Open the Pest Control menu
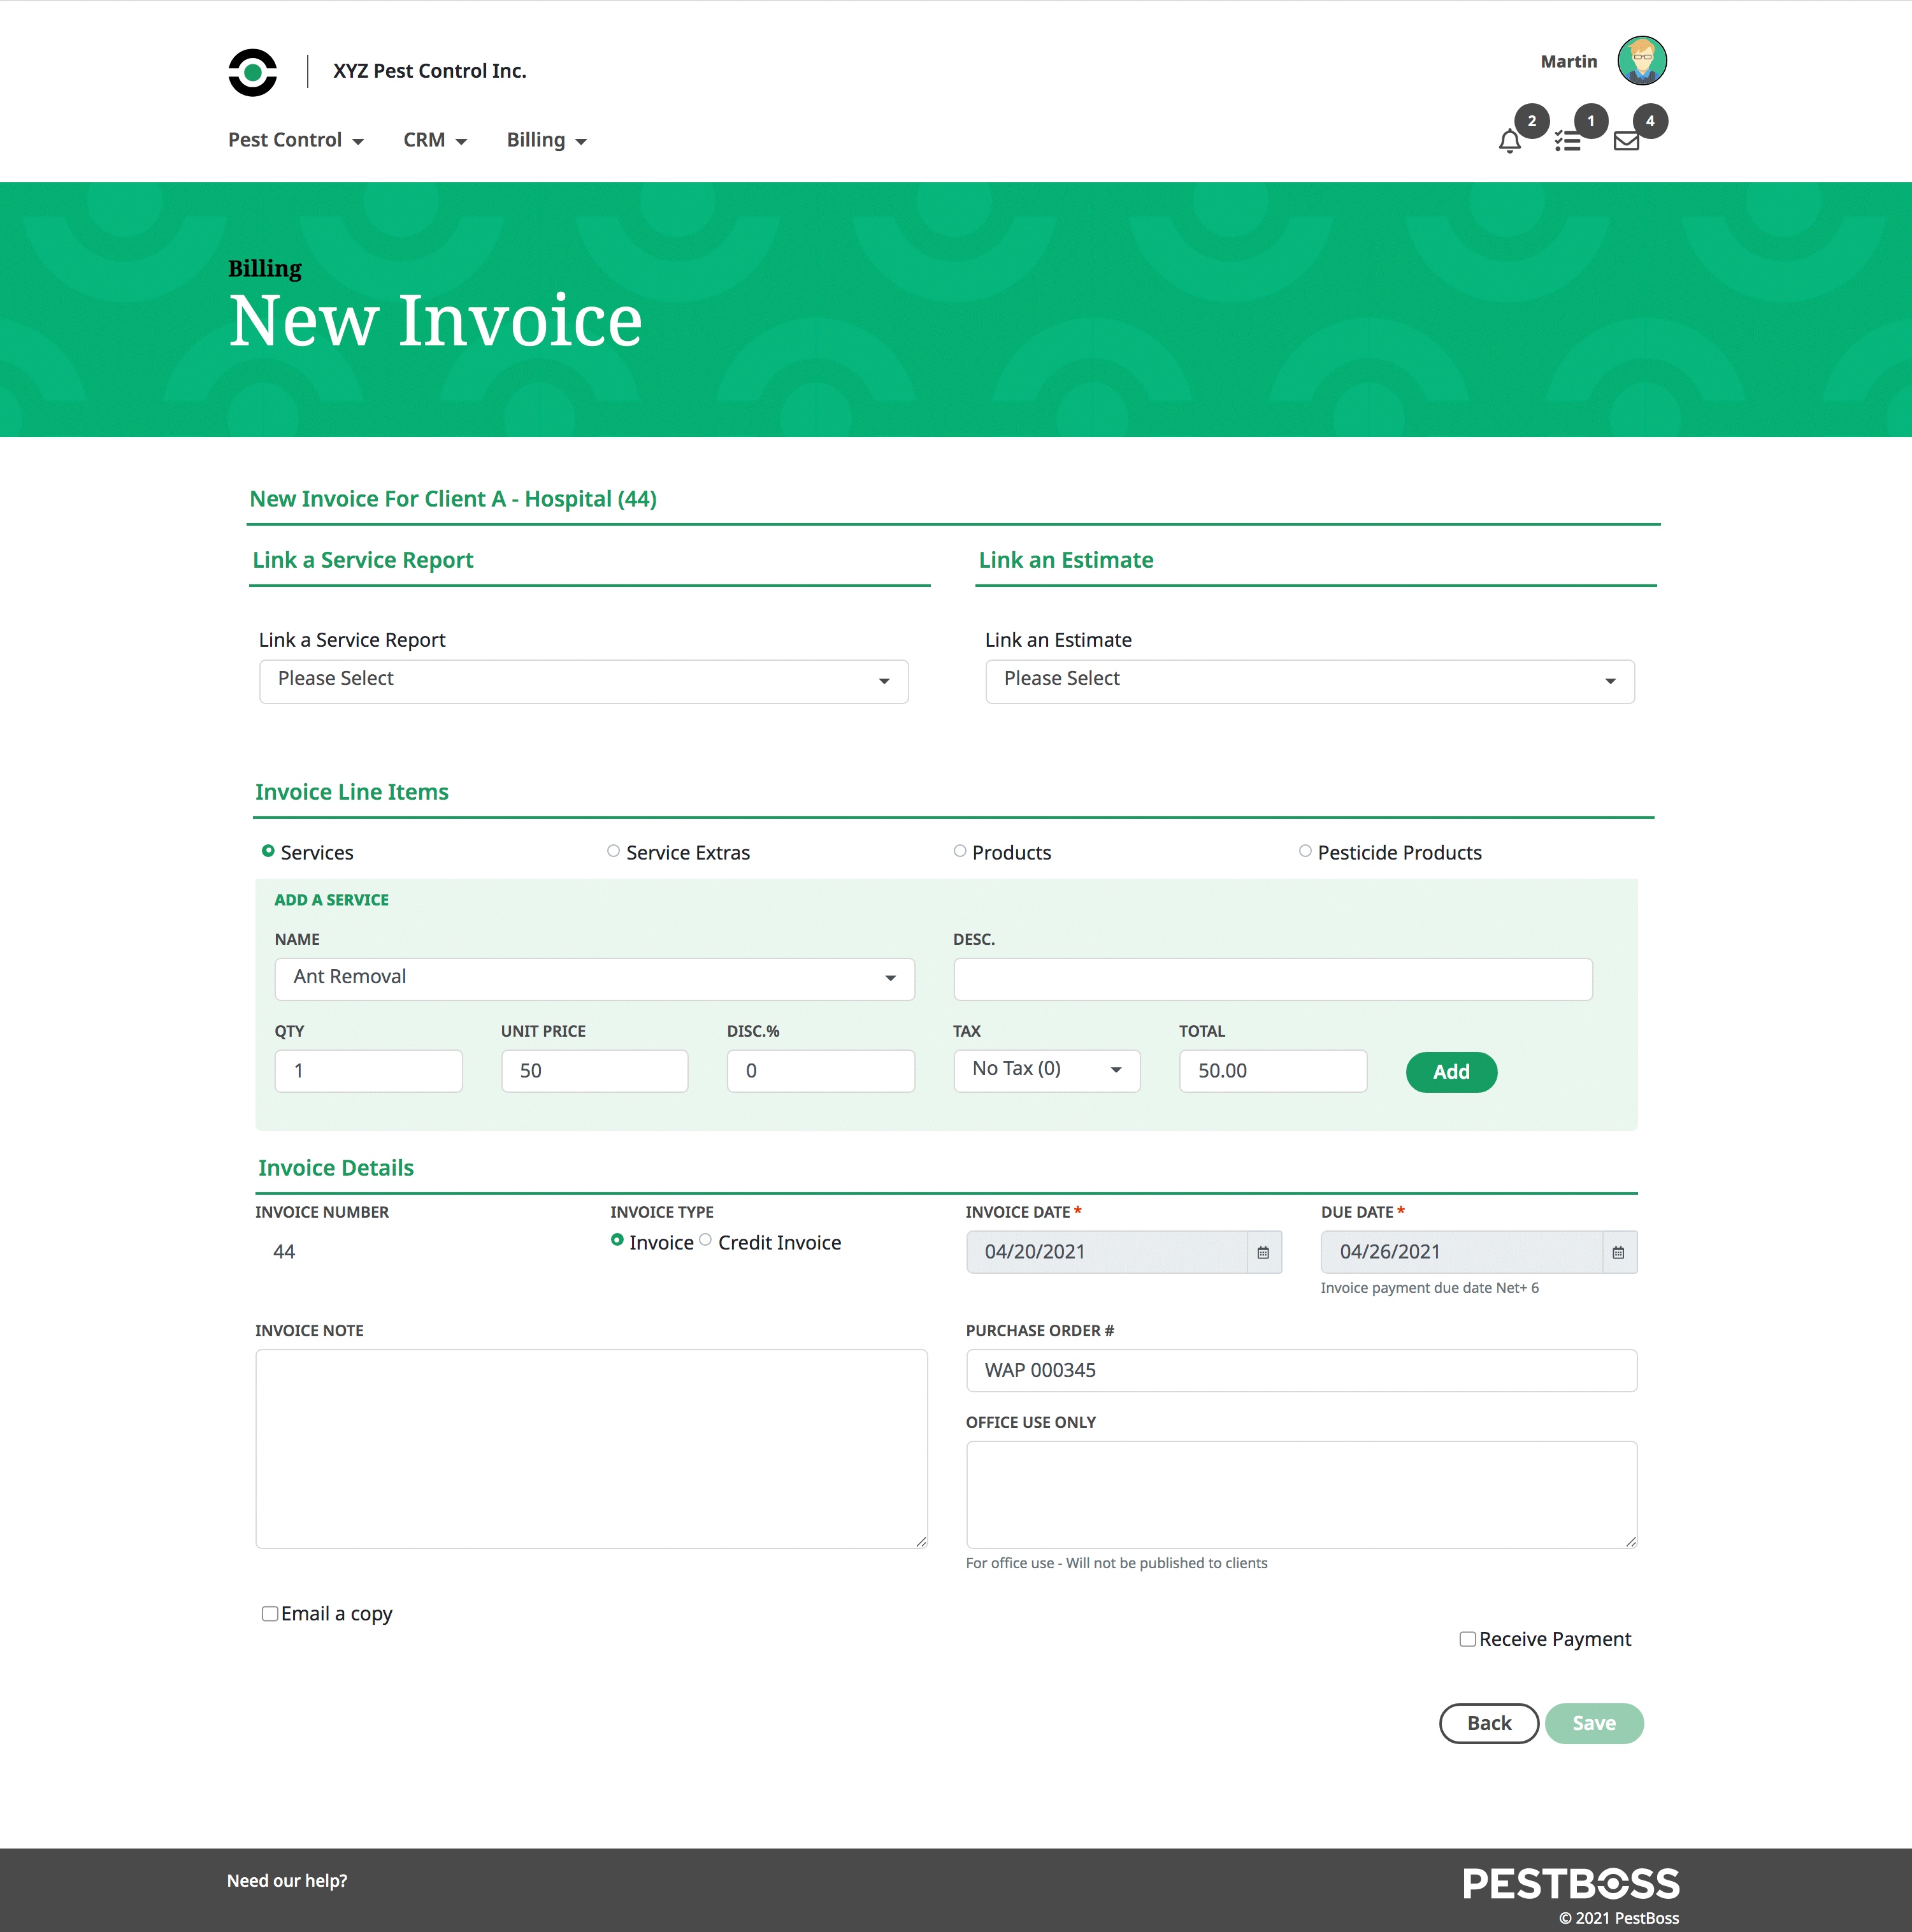Screen dimensions: 1912x1932 tap(295, 140)
